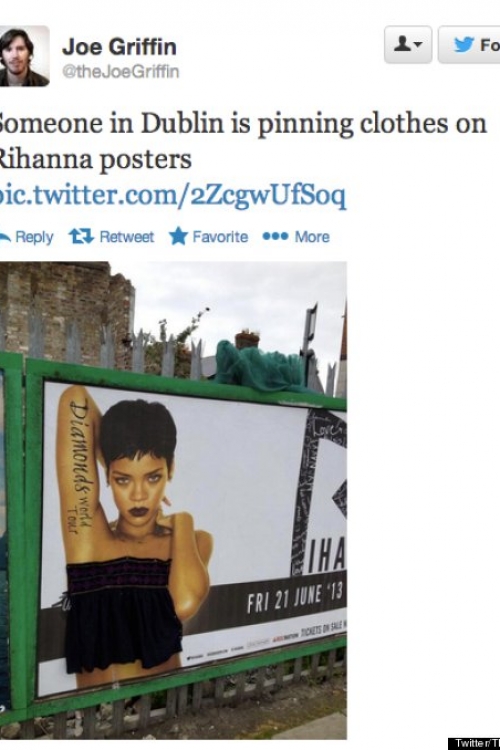Viewport: 500px width, 750px height.
Task: Click the Reply text label
Action: 34,237
